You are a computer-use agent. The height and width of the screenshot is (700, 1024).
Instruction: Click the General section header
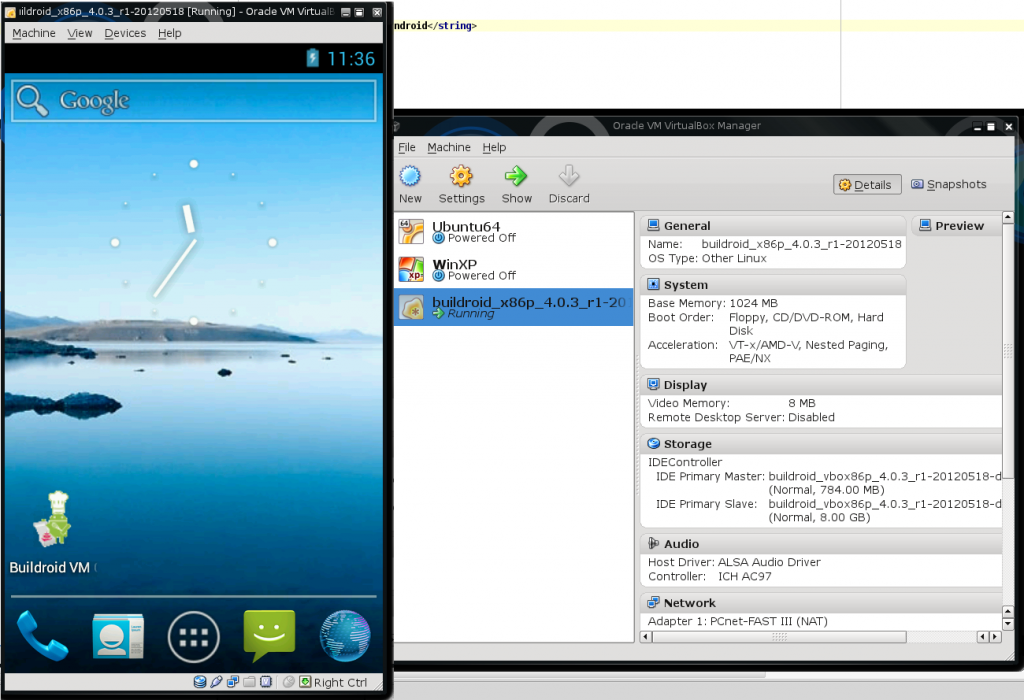[x=773, y=226]
